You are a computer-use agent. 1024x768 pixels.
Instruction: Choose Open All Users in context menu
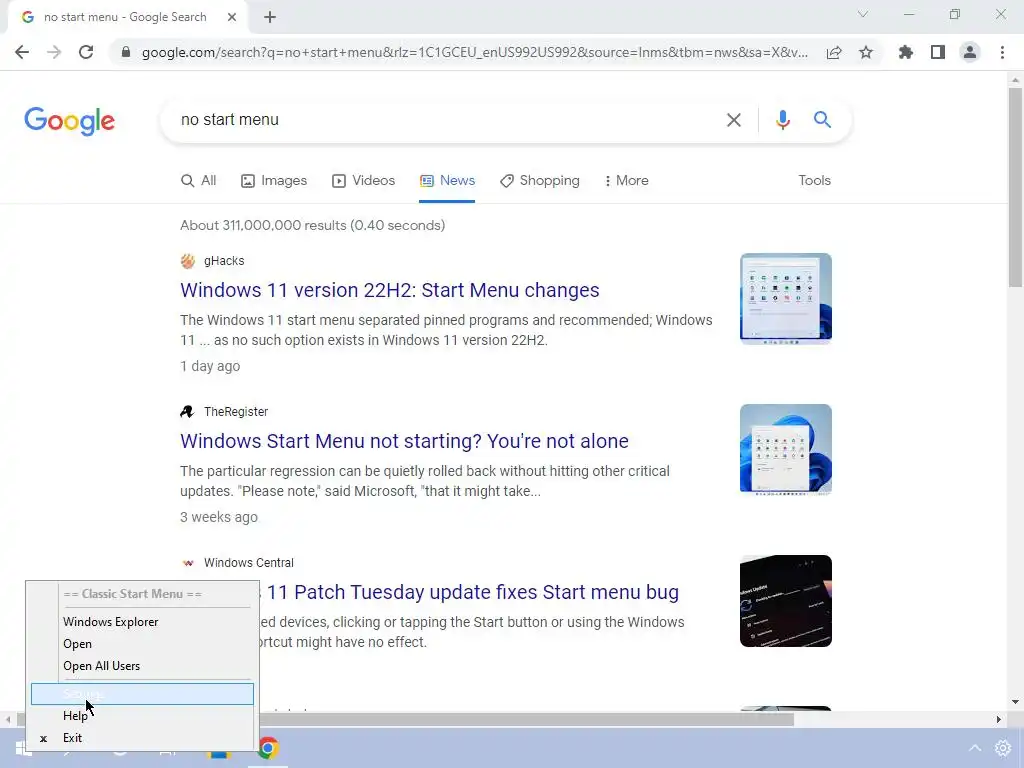point(142,666)
